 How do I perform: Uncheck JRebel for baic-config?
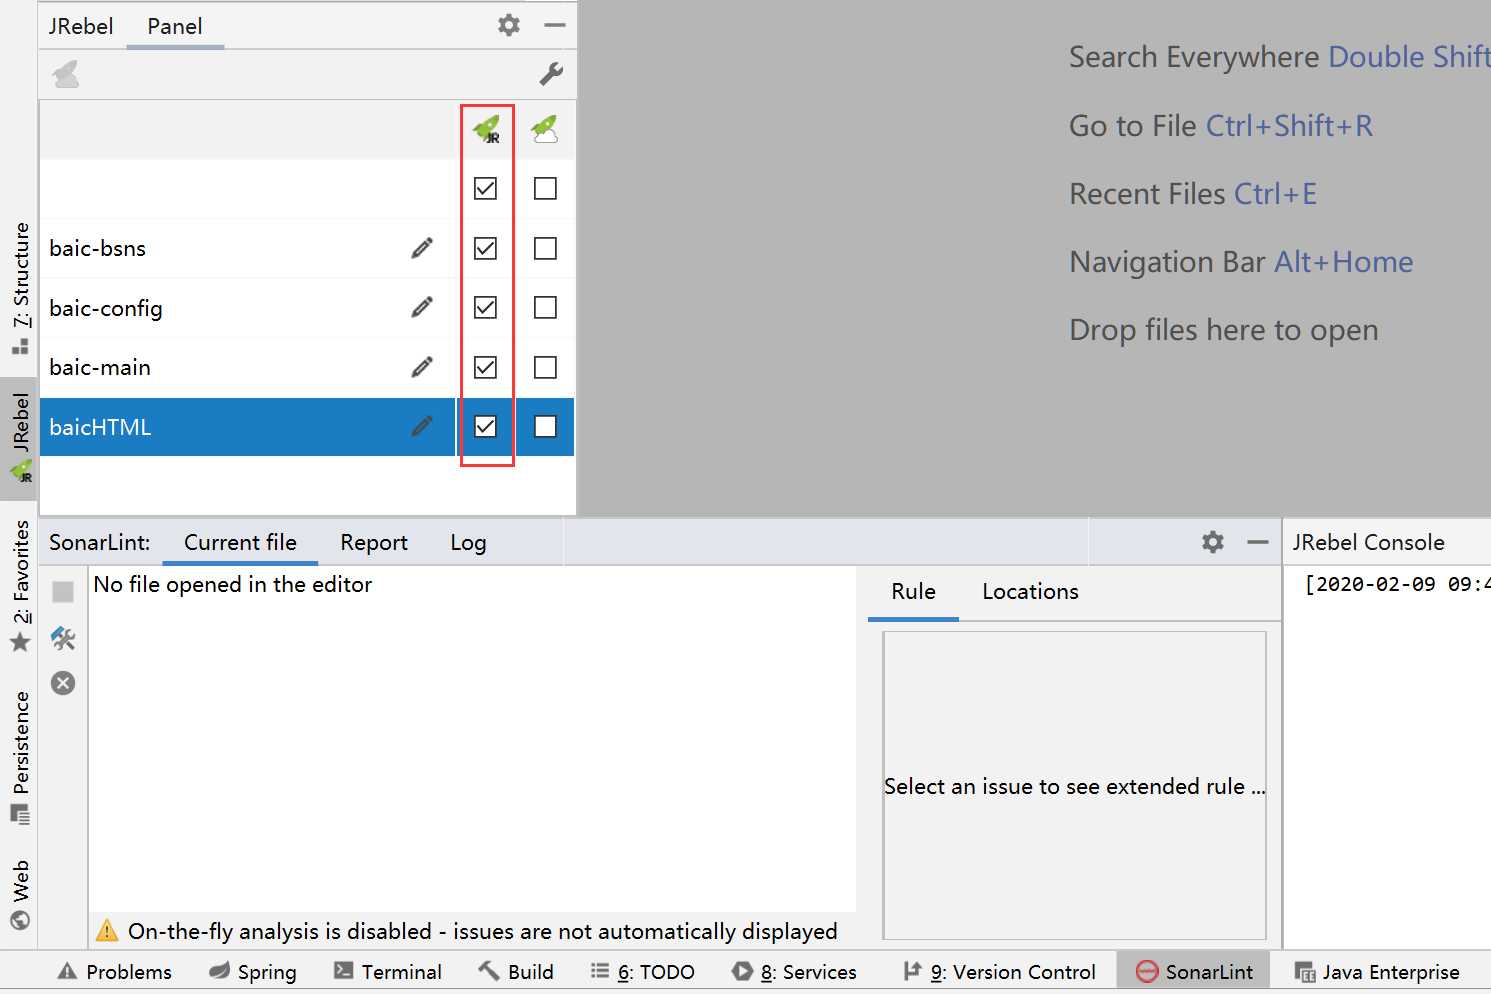point(485,307)
